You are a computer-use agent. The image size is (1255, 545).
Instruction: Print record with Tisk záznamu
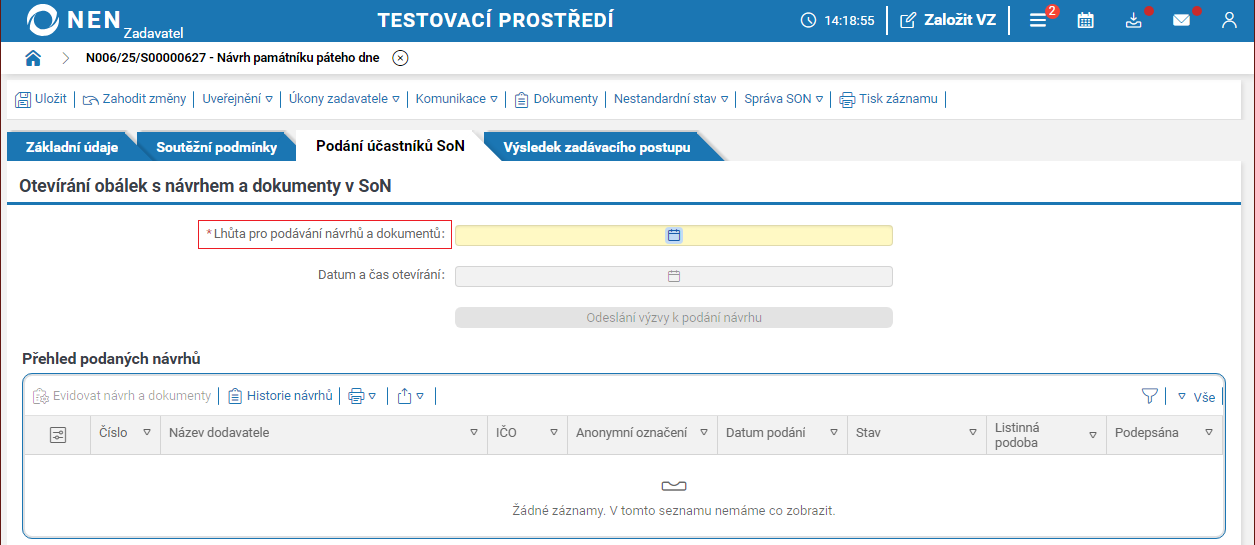click(888, 99)
